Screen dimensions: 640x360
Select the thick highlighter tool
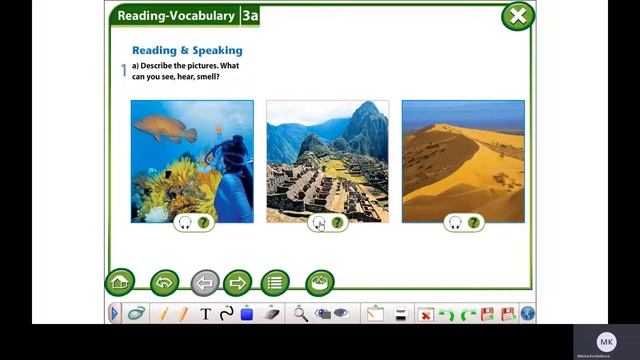[183, 314]
